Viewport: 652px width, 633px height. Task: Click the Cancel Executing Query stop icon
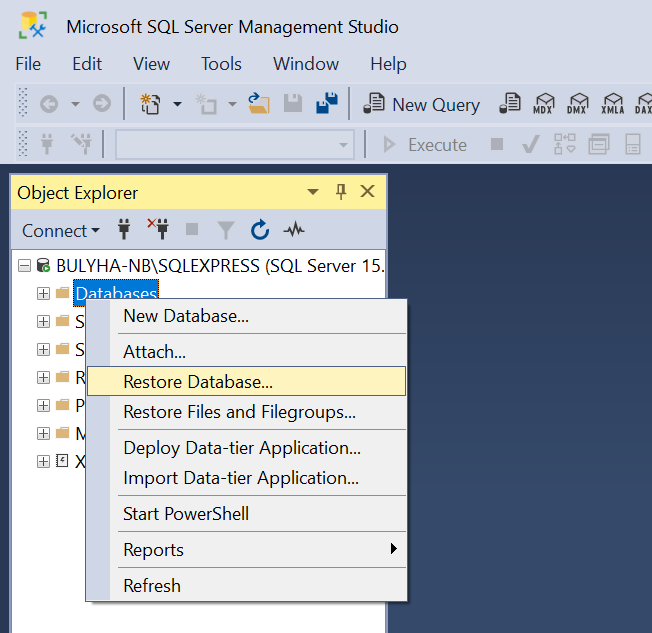pyautogui.click(x=497, y=144)
